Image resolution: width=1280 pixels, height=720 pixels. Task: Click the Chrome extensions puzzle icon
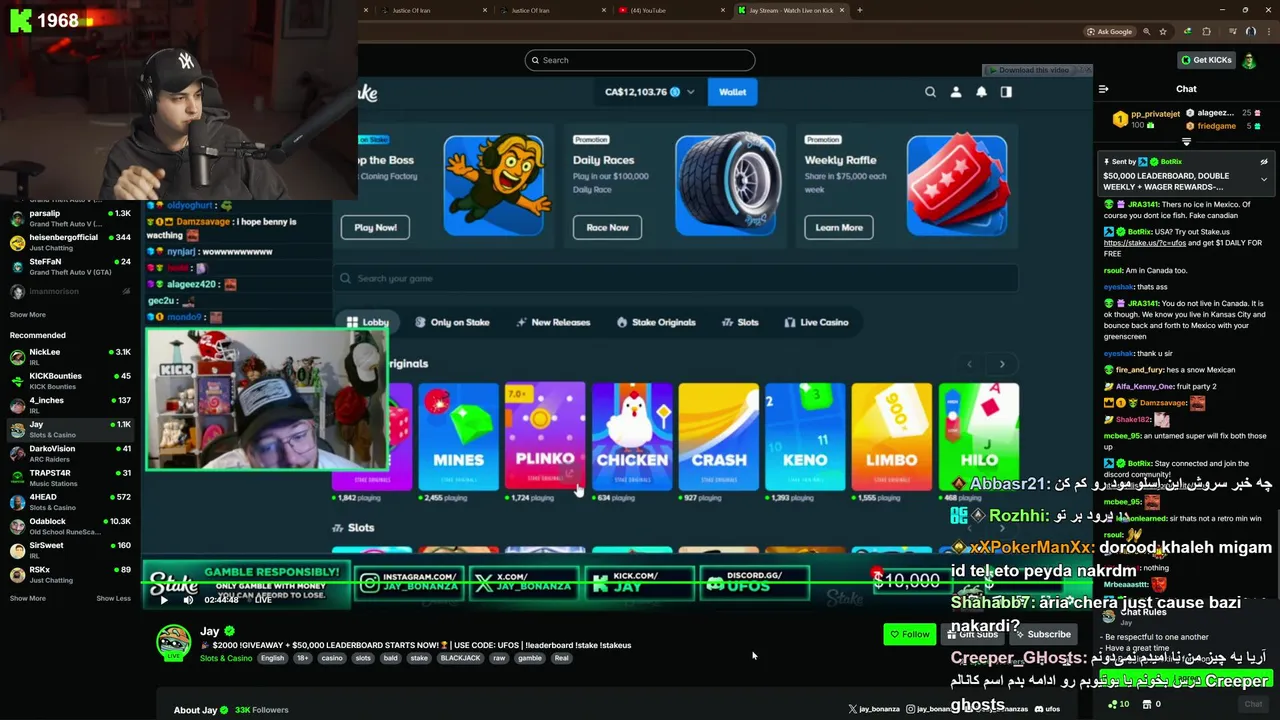(1206, 32)
